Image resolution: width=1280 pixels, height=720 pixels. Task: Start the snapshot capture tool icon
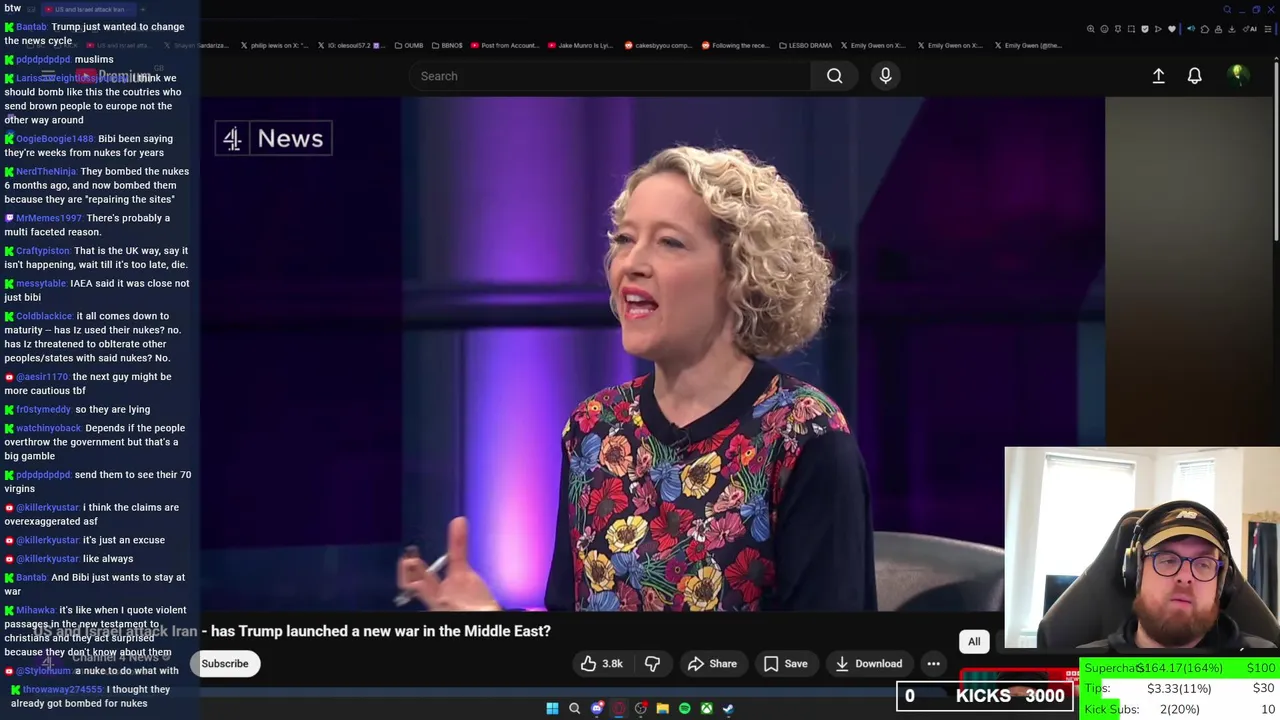(x=1131, y=29)
